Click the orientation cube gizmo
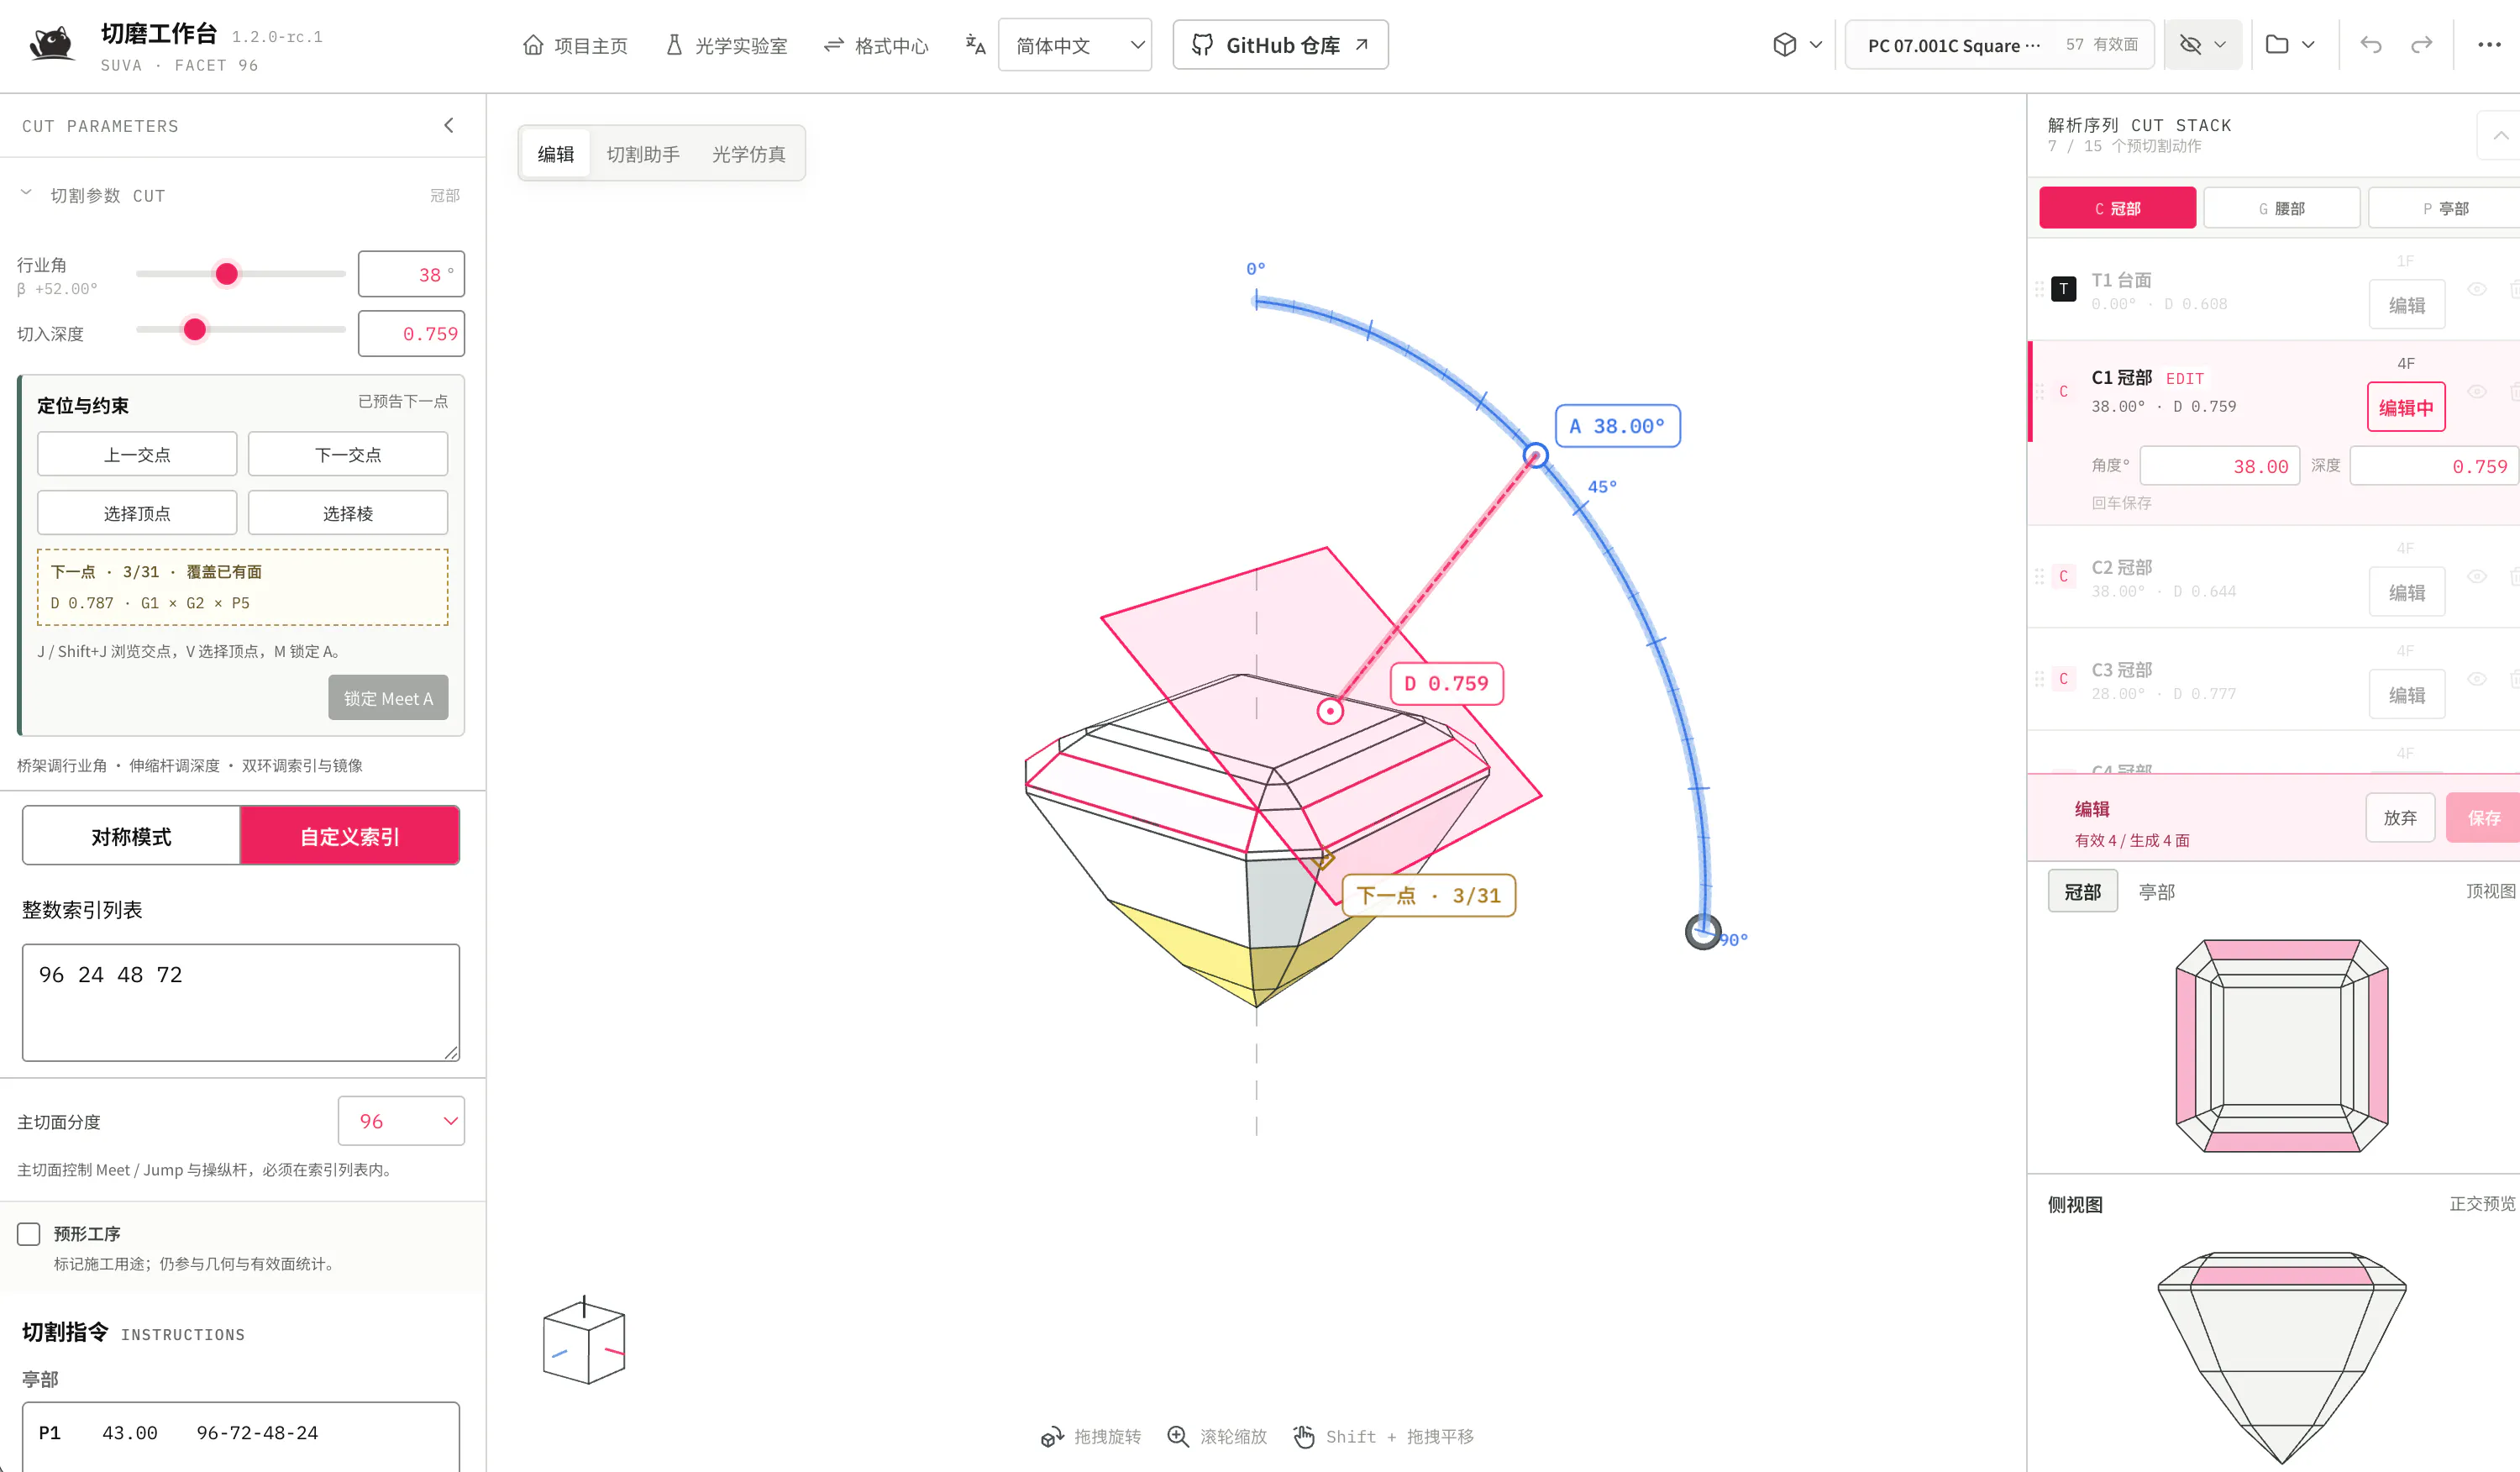This screenshot has width=2520, height=1472. 584,1342
